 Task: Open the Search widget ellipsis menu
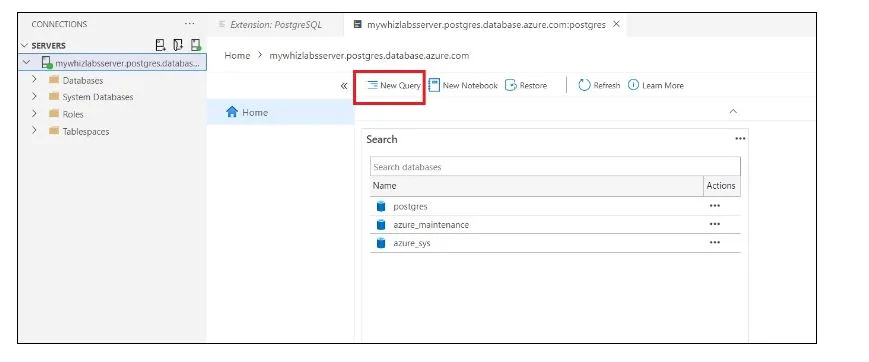740,139
